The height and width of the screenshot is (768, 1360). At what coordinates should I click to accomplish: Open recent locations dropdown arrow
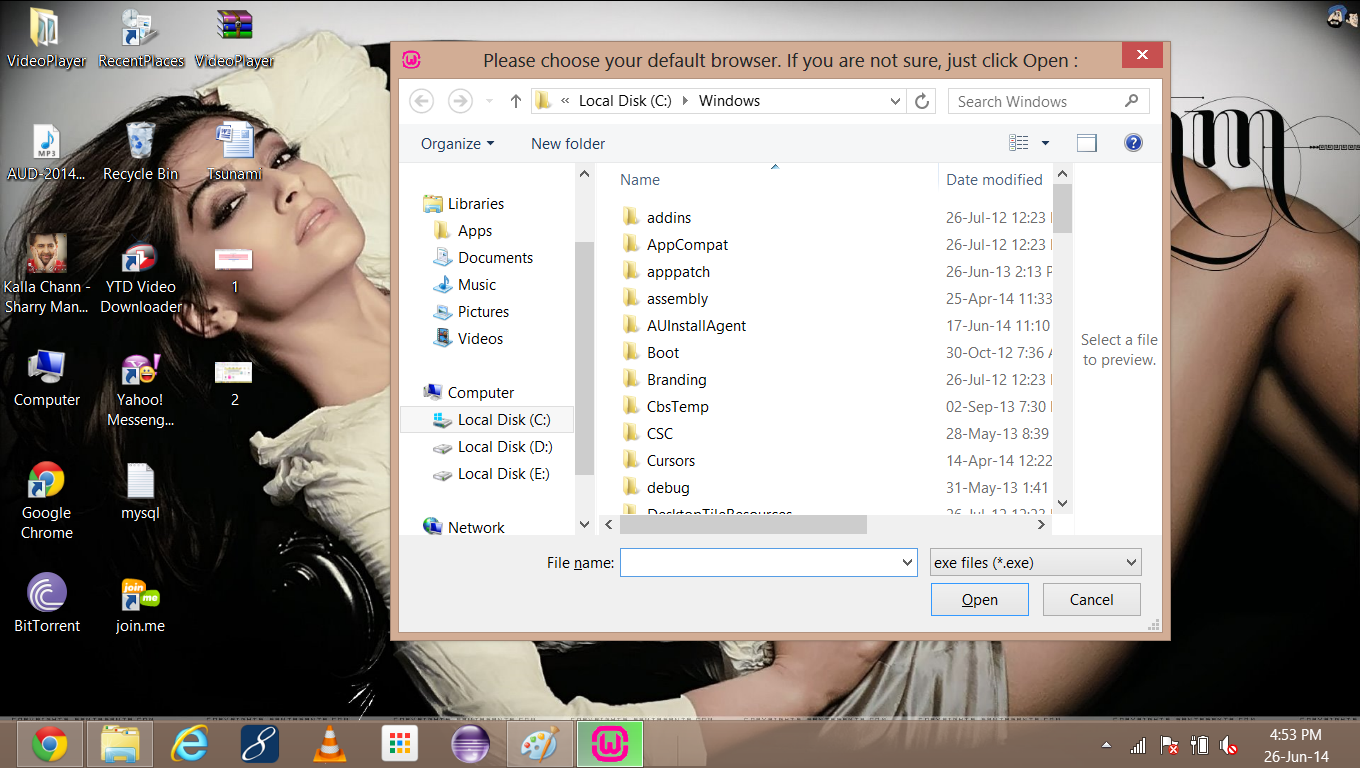(x=489, y=101)
